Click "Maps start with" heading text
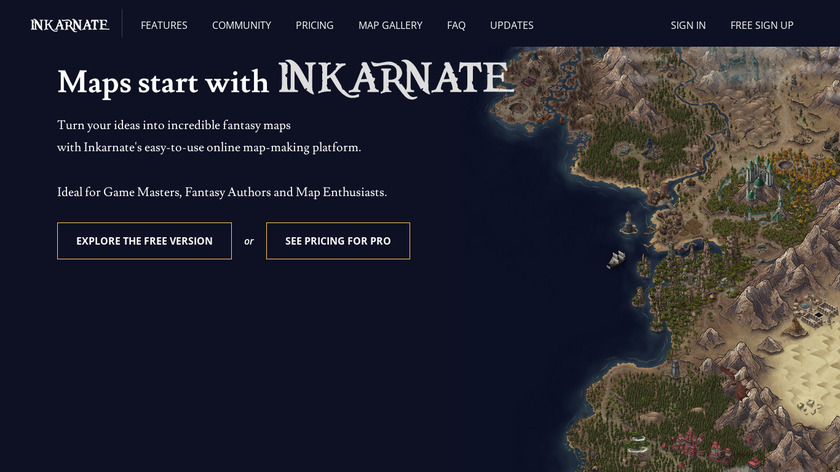The image size is (840, 472). [x=163, y=82]
